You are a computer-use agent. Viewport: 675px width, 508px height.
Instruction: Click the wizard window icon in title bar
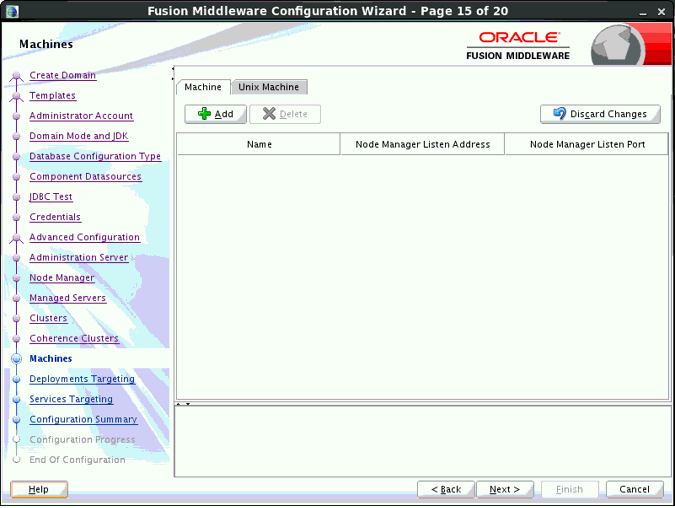(x=12, y=11)
